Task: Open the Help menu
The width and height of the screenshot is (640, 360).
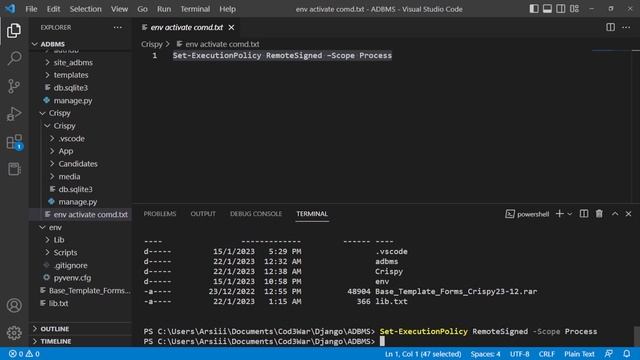Action: click(x=227, y=9)
